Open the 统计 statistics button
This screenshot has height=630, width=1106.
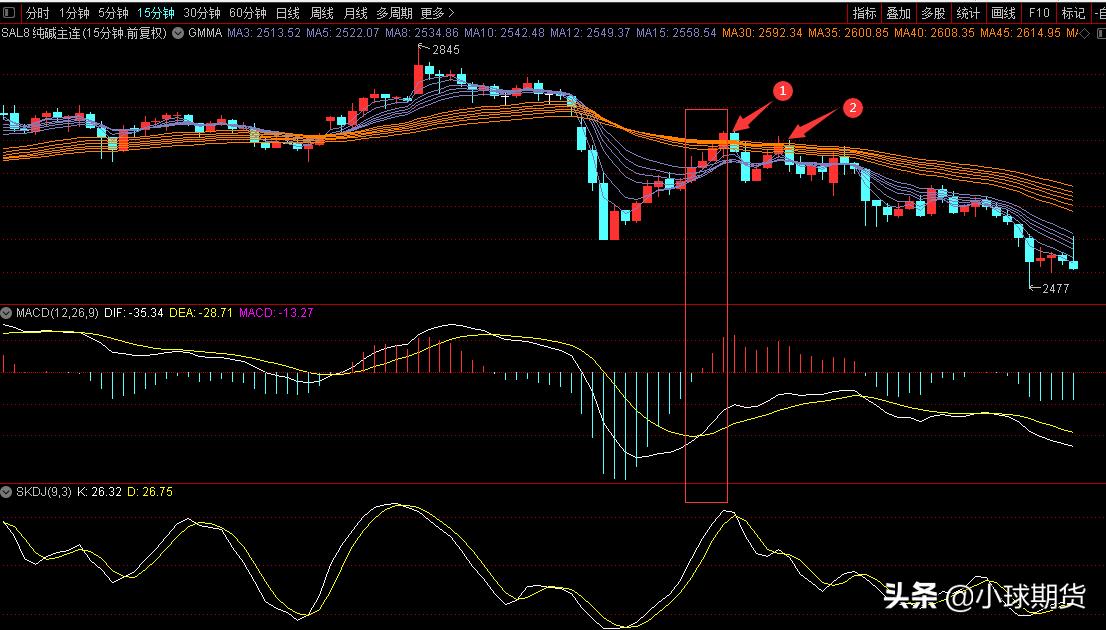968,13
